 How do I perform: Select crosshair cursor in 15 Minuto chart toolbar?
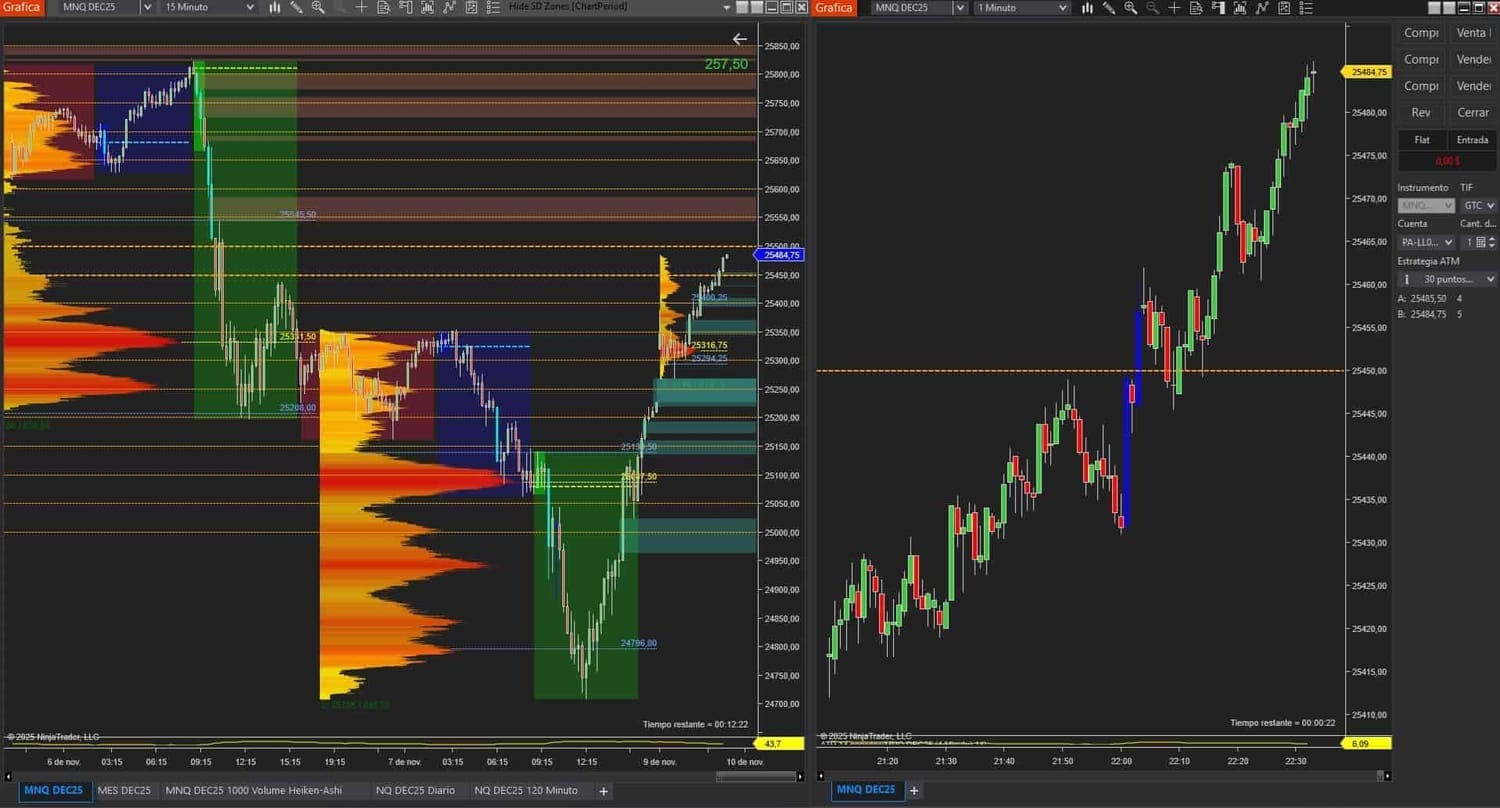tap(362, 7)
